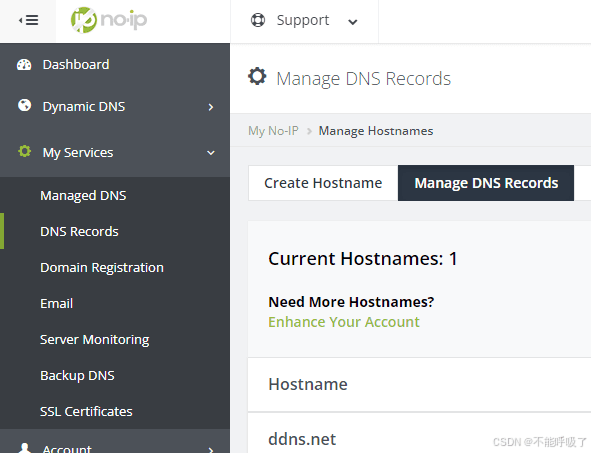Open DNS Records submenu item
Image resolution: width=591 pixels, height=453 pixels.
click(x=79, y=231)
